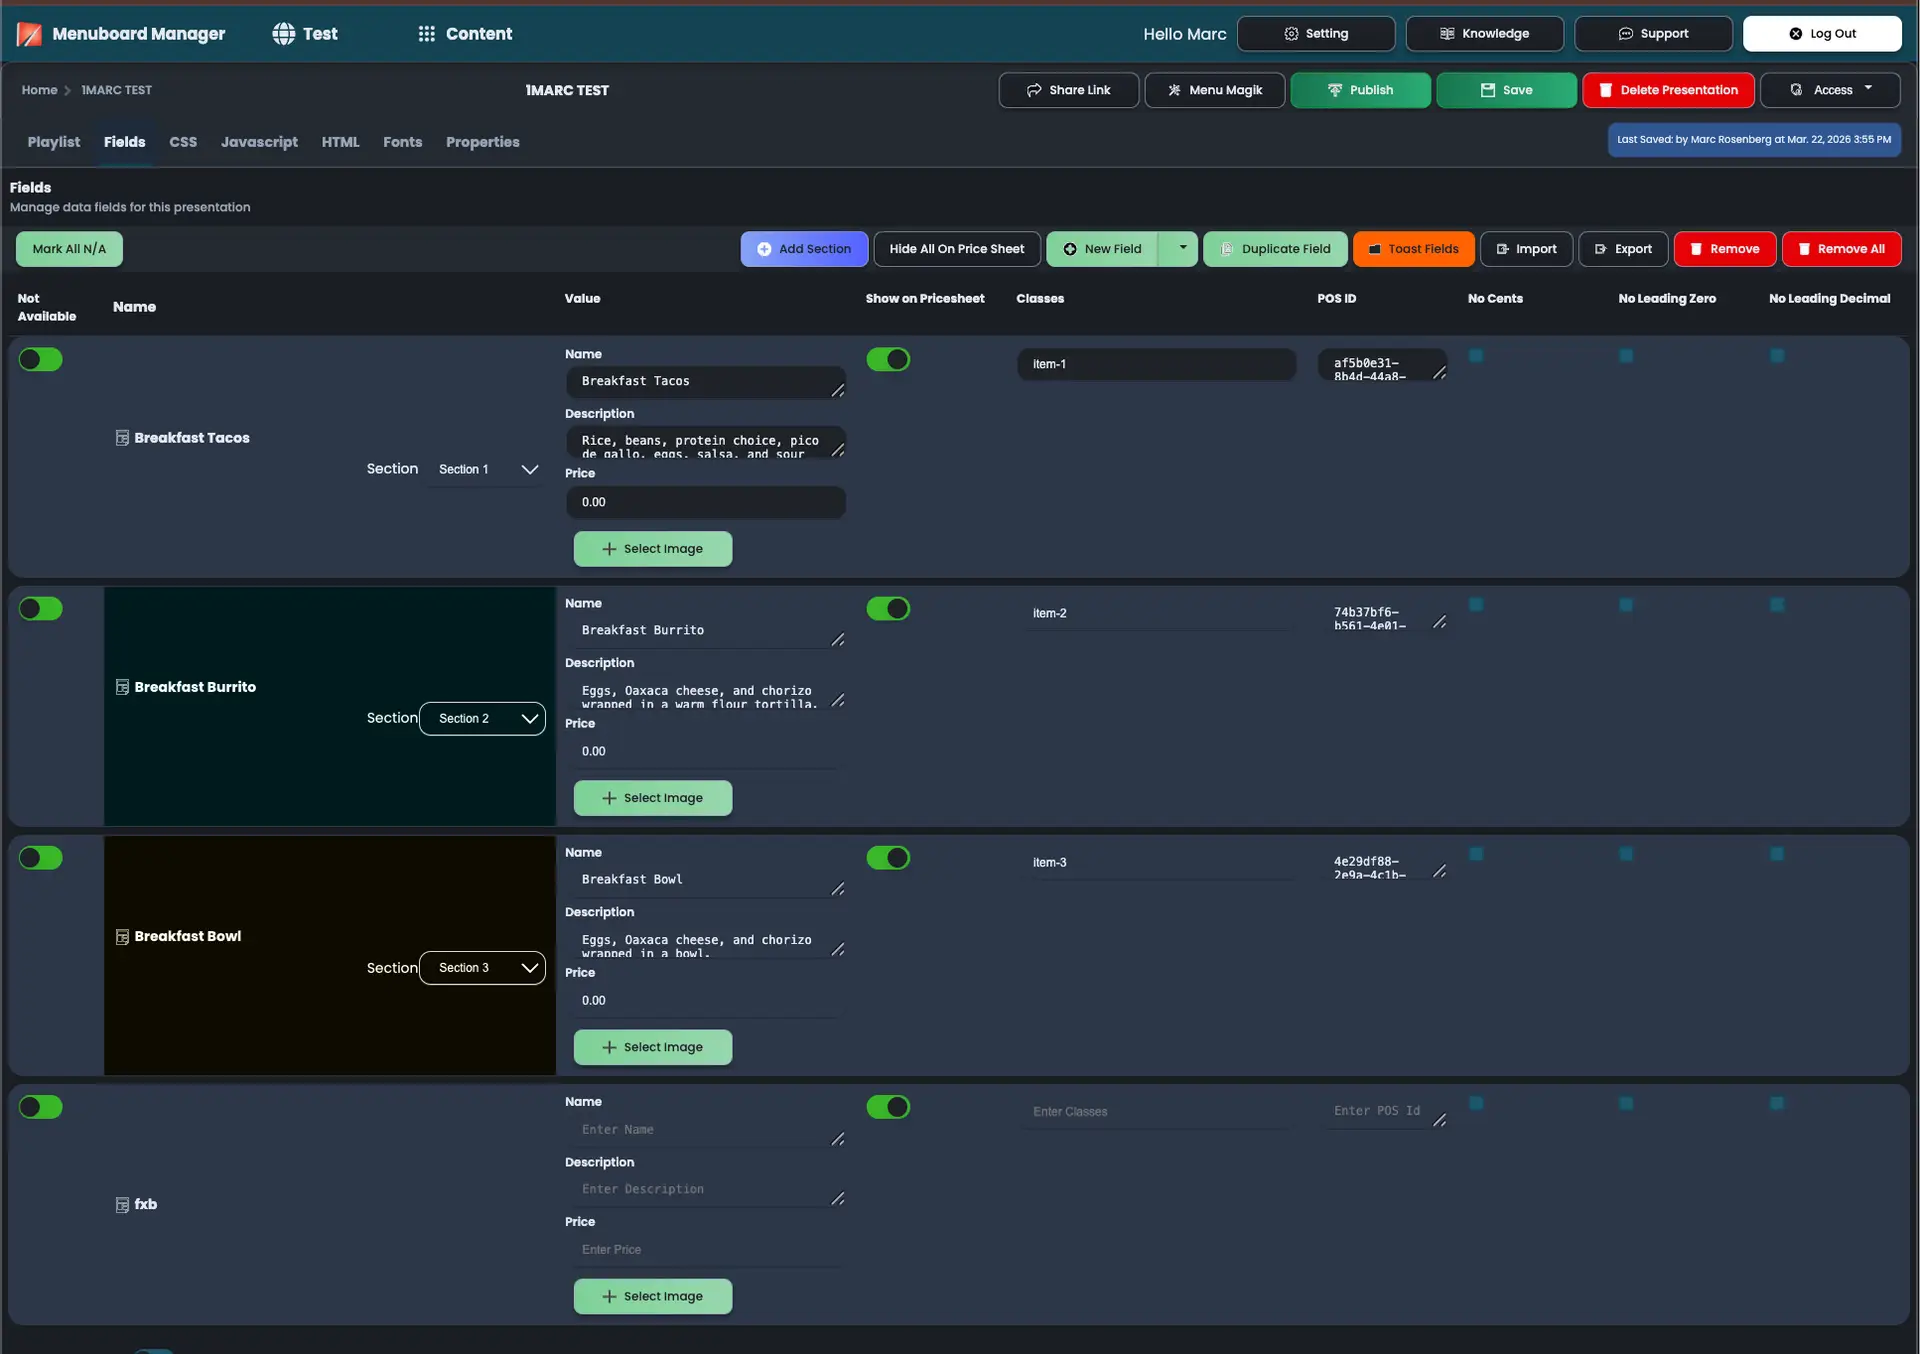This screenshot has width=1920, height=1354.
Task: Toggle Show on Pricesheet for Breakfast Burrito
Action: (x=888, y=609)
